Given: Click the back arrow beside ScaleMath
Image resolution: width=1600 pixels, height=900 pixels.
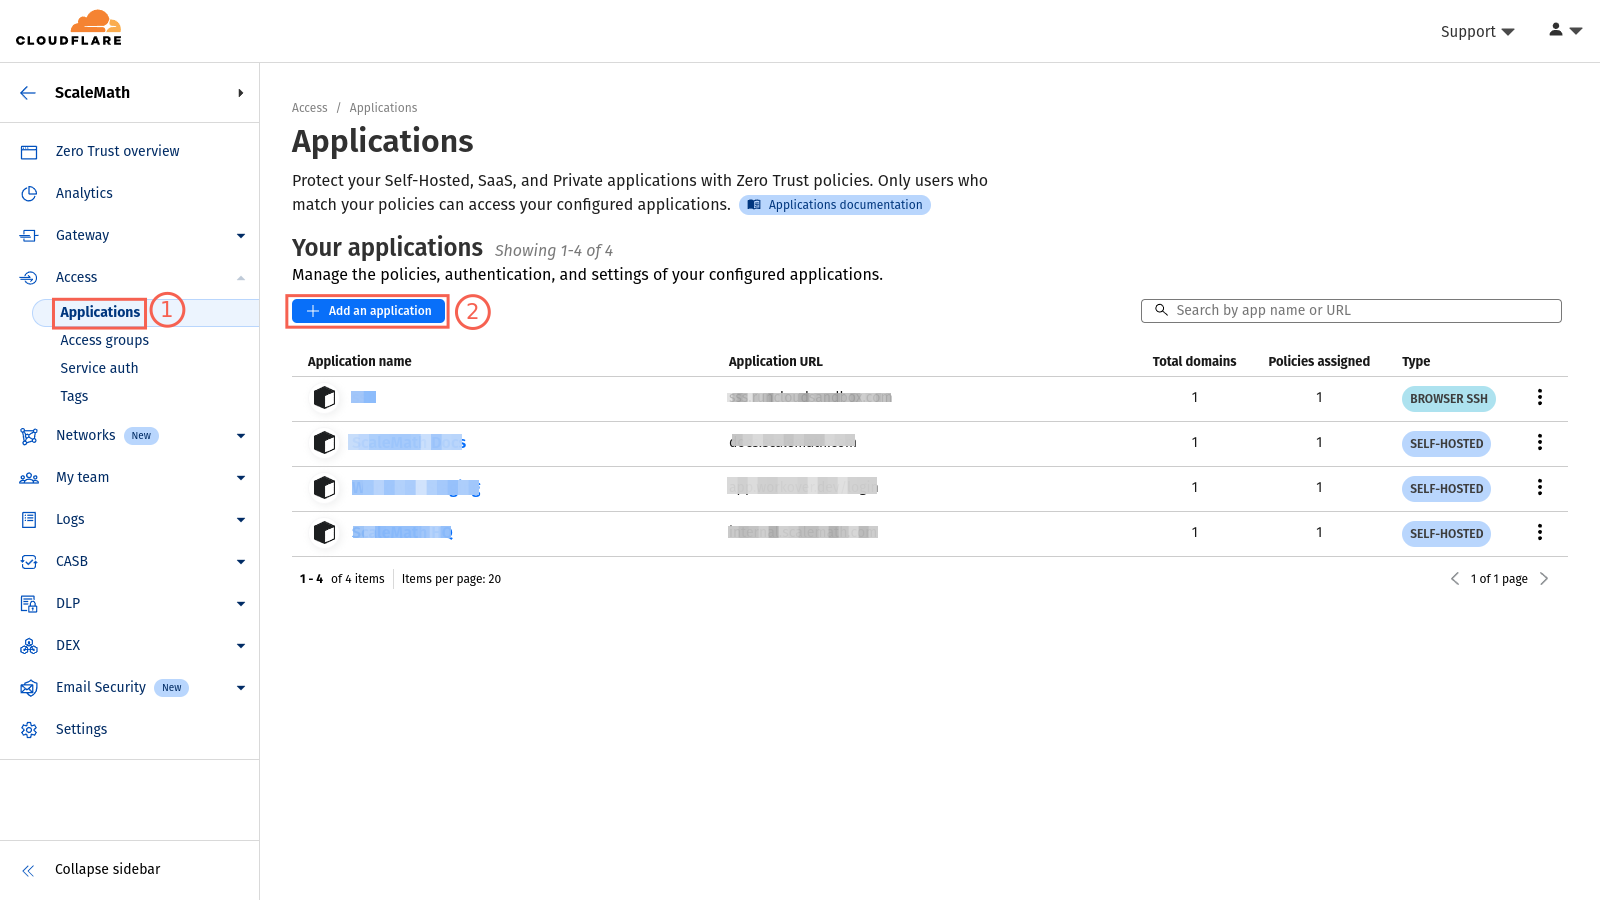Looking at the screenshot, I should (28, 93).
